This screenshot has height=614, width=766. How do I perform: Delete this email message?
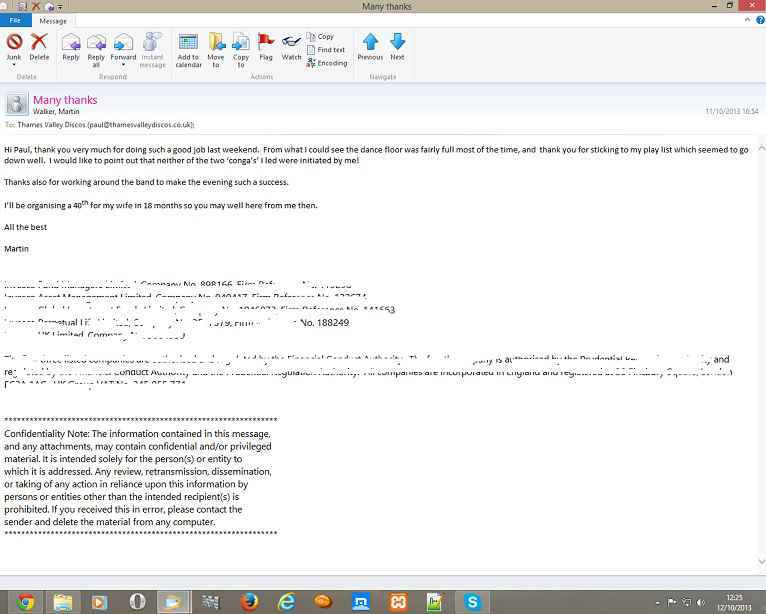click(x=39, y=42)
